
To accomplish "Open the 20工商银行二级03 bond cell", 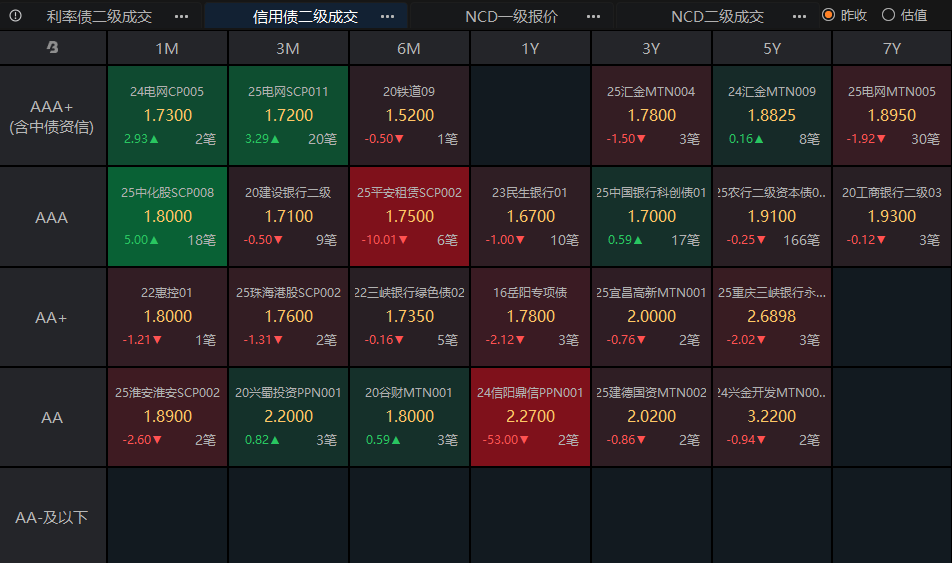I will coord(892,217).
